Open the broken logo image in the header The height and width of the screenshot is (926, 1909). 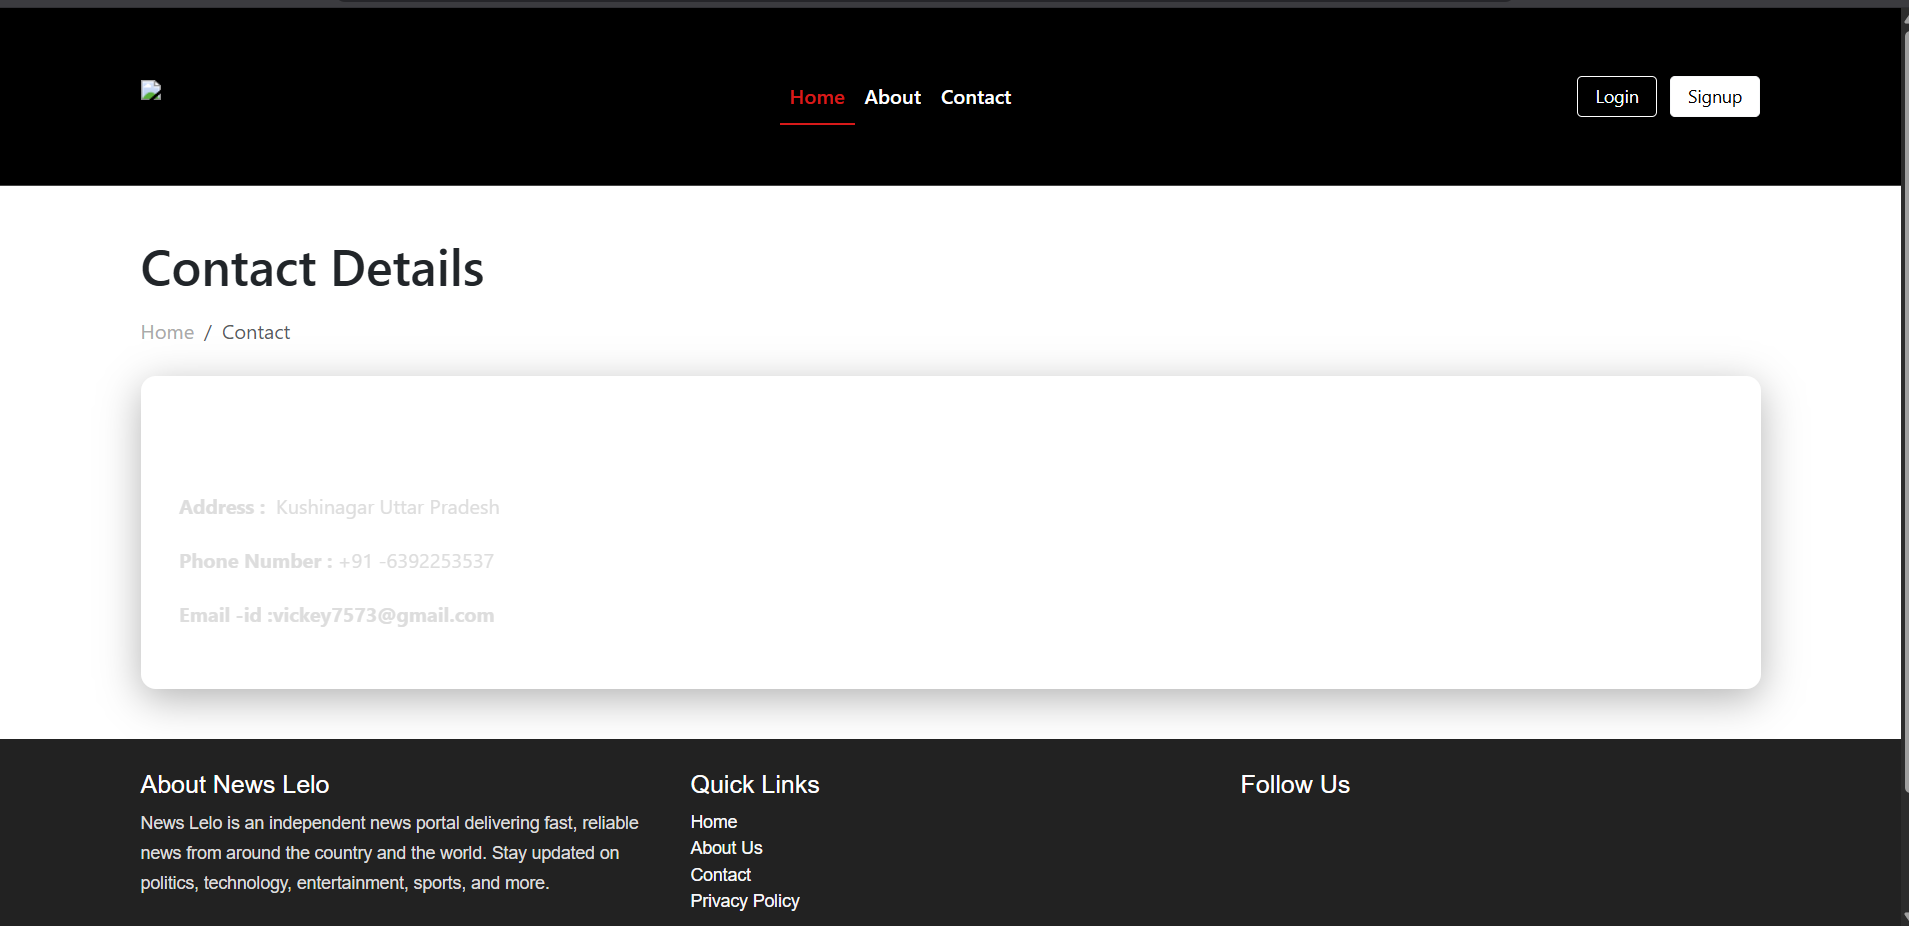[150, 90]
